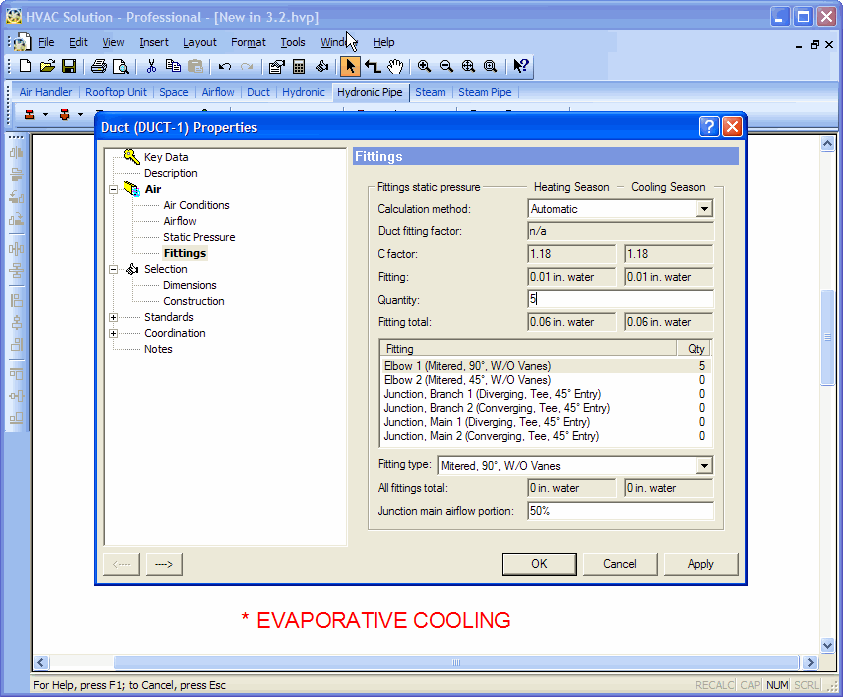Click the Undo arrow icon
The width and height of the screenshot is (843, 697).
tap(225, 66)
